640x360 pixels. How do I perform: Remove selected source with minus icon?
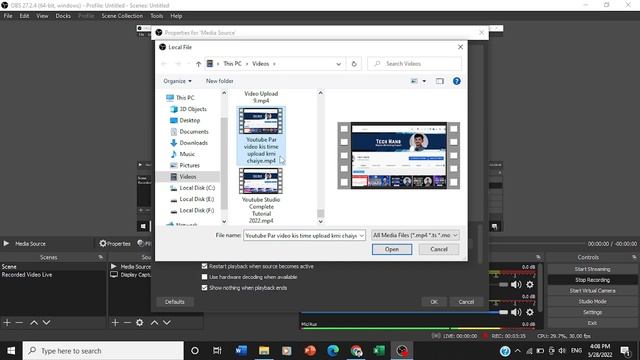(x=127, y=323)
